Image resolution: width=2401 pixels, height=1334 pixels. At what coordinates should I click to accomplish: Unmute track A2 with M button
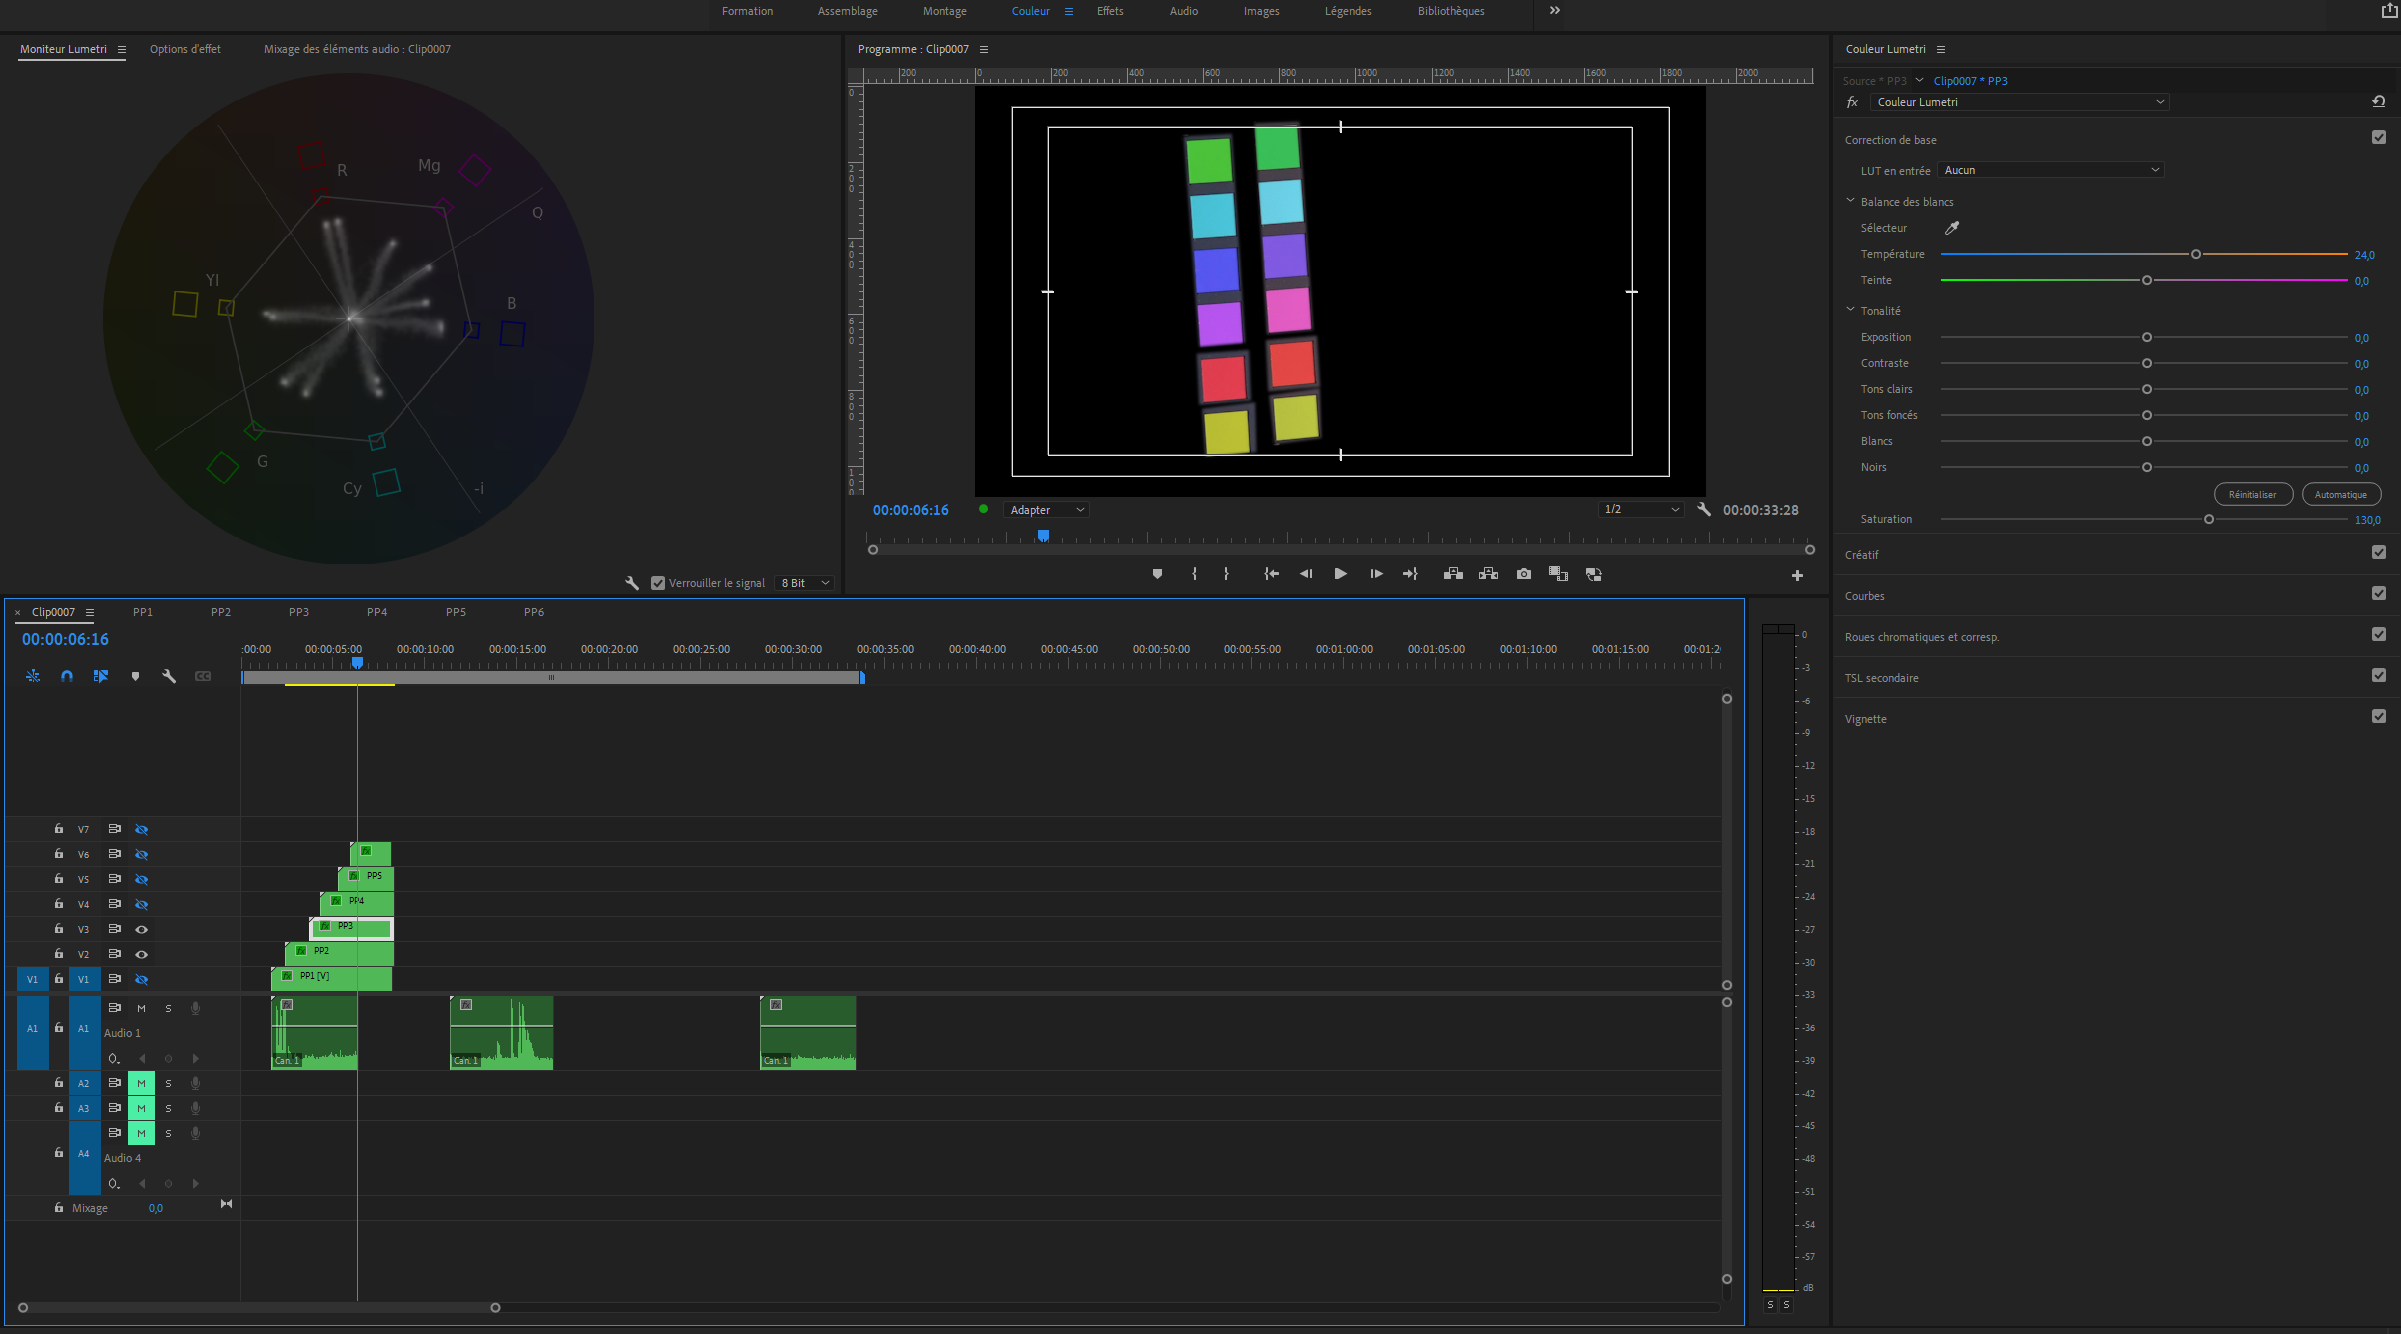click(141, 1083)
